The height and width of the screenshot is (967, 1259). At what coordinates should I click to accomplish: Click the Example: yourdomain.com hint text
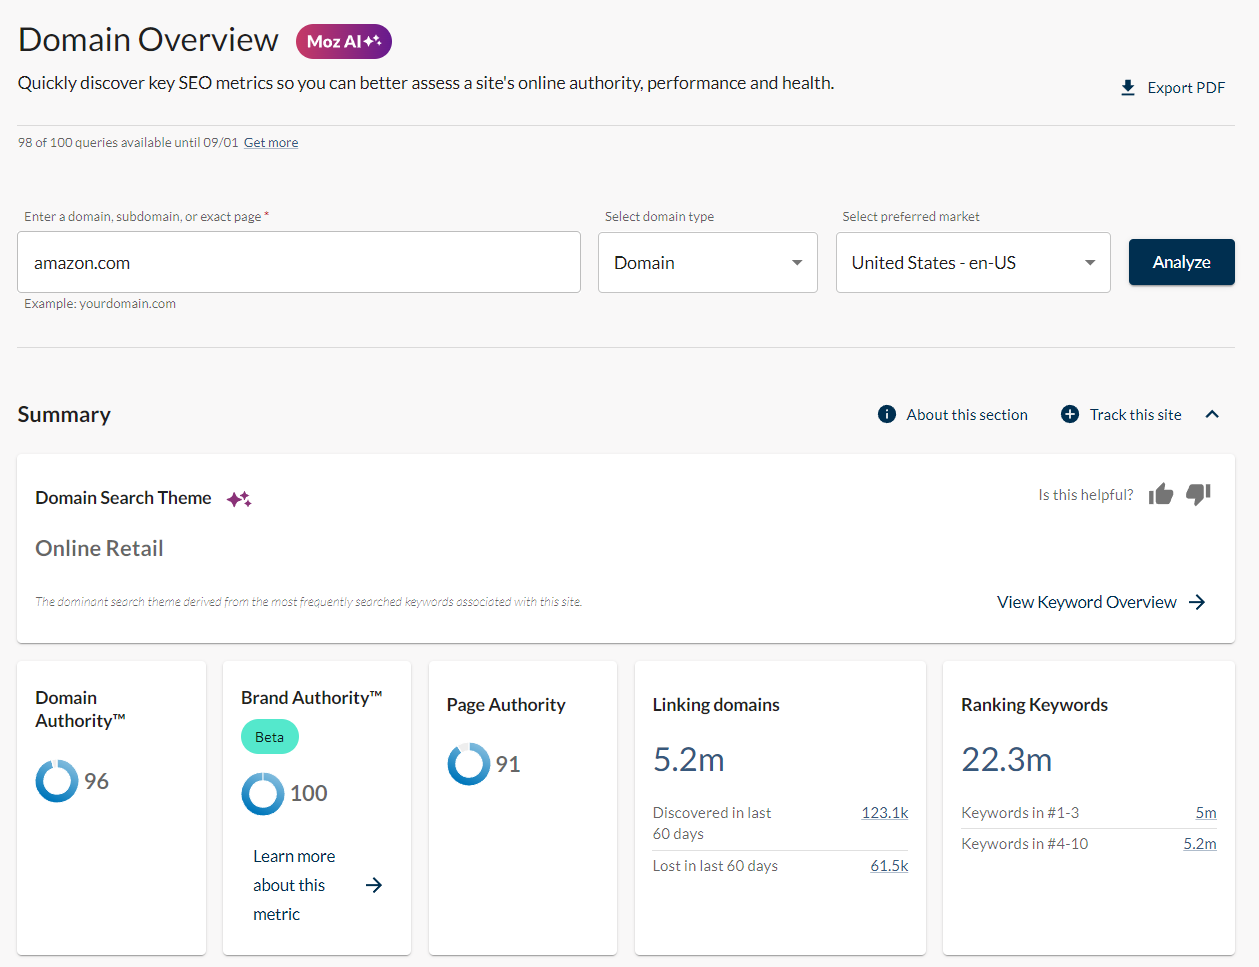(100, 304)
